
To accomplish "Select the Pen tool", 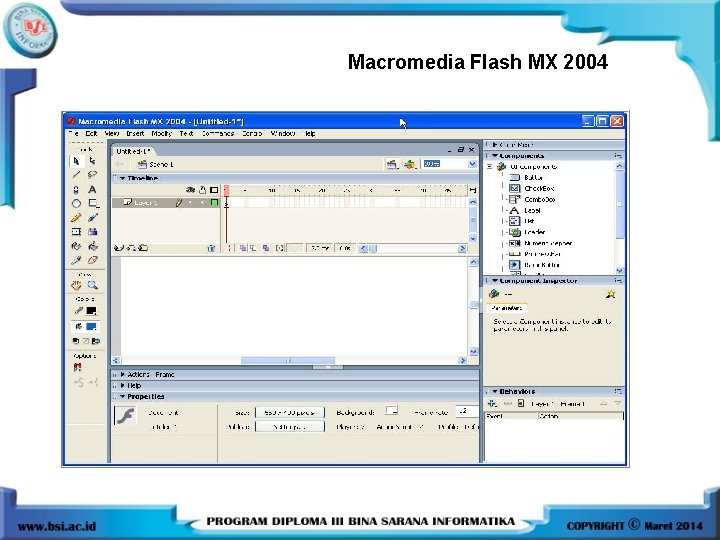I will coord(76,189).
